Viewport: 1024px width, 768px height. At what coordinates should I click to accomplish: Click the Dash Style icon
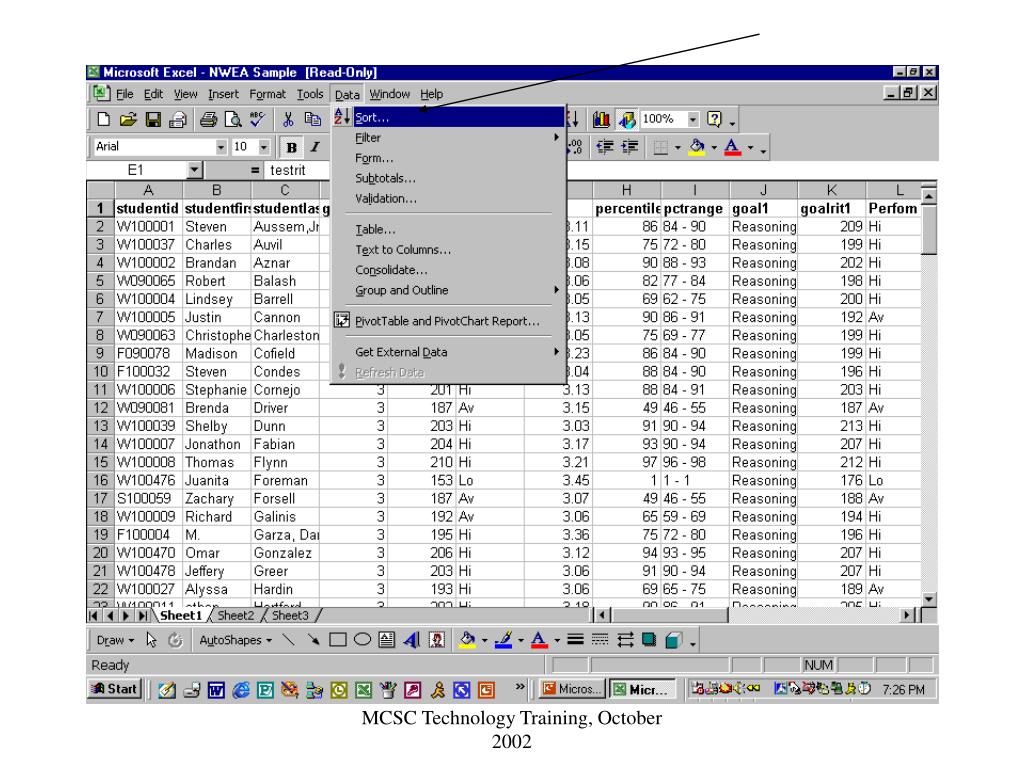[x=600, y=640]
